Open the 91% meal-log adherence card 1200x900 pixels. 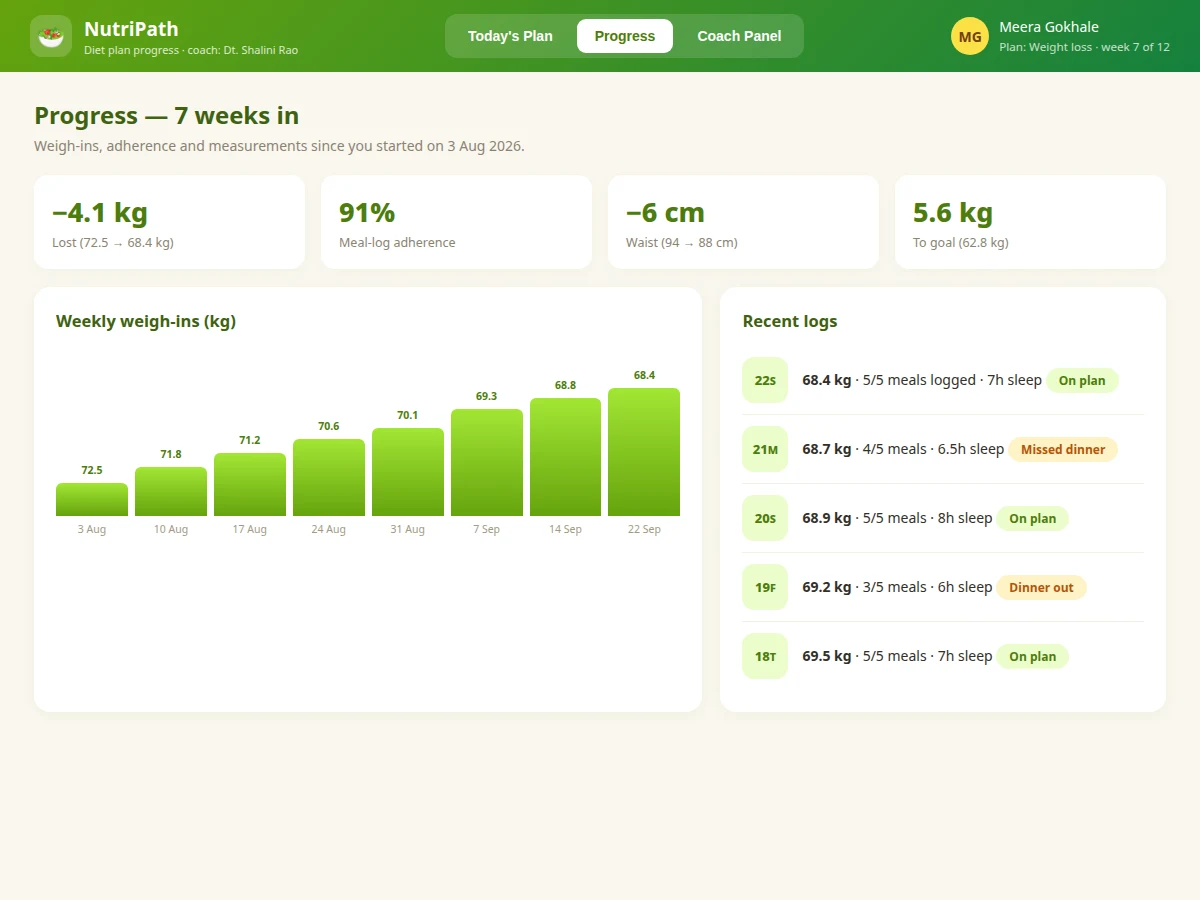(x=456, y=222)
